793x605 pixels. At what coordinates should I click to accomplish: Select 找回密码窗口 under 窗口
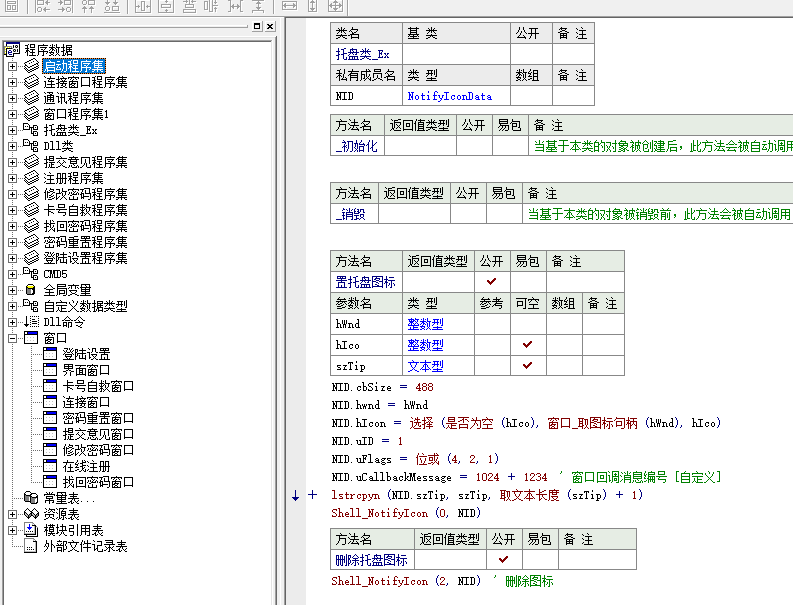click(x=98, y=482)
